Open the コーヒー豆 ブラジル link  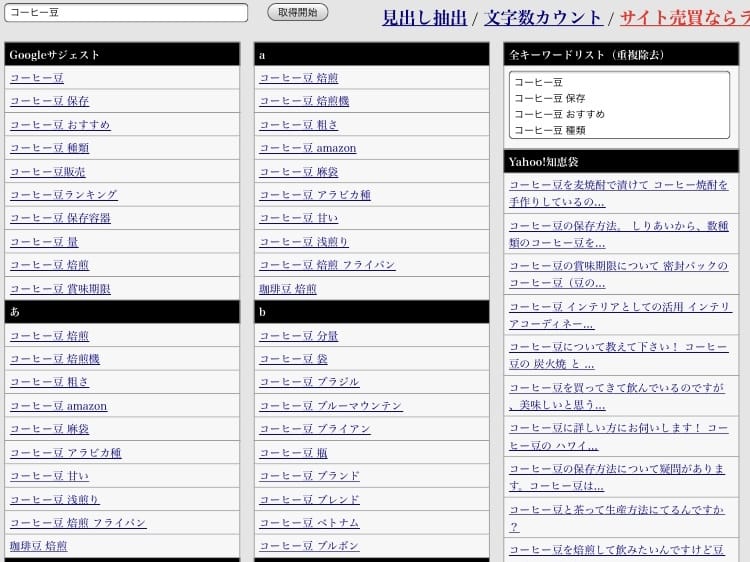(309, 382)
